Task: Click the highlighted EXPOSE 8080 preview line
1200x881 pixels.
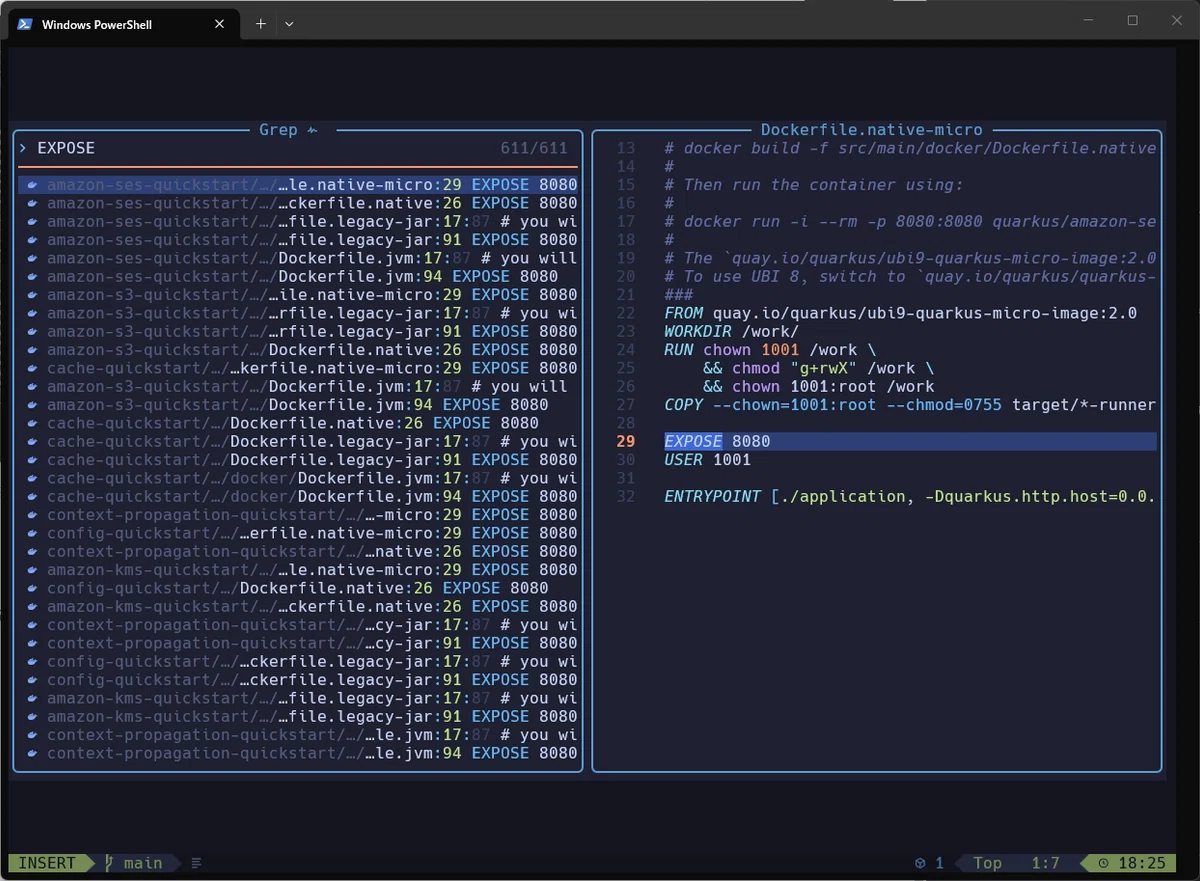Action: 910,442
